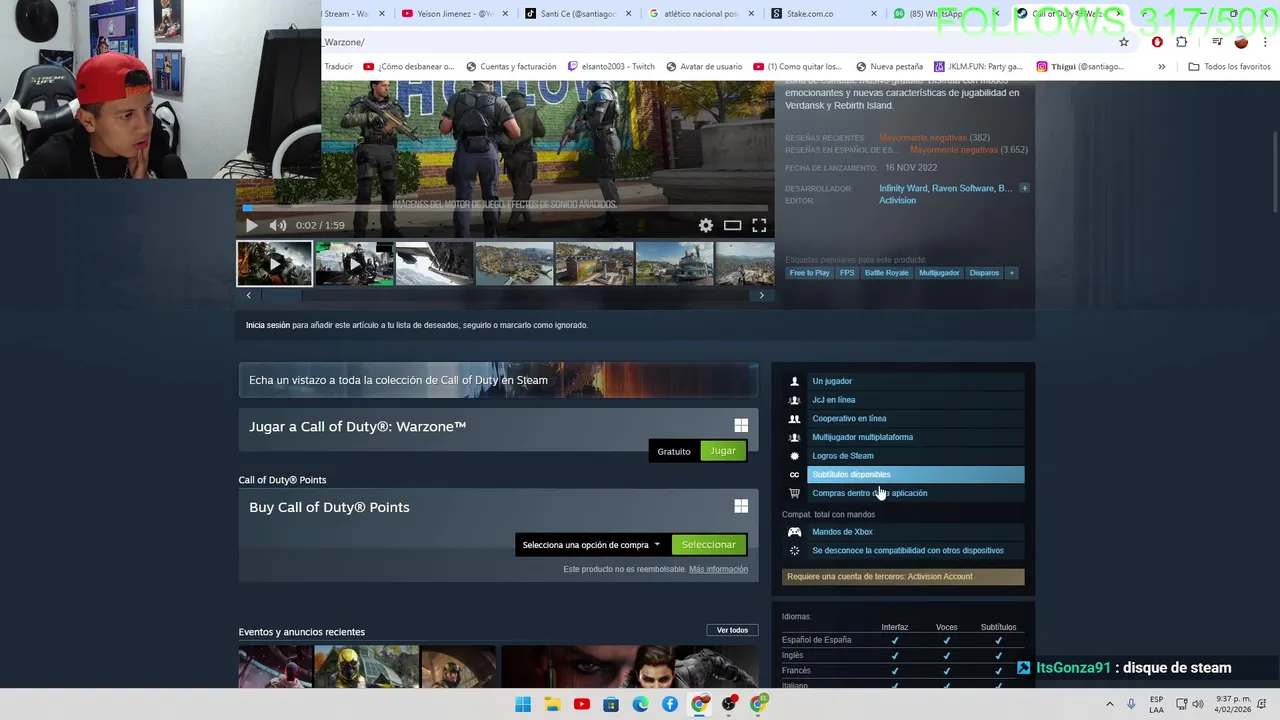The image size is (1280, 720).
Task: Select the second video thumbnail in strip
Action: point(354,264)
